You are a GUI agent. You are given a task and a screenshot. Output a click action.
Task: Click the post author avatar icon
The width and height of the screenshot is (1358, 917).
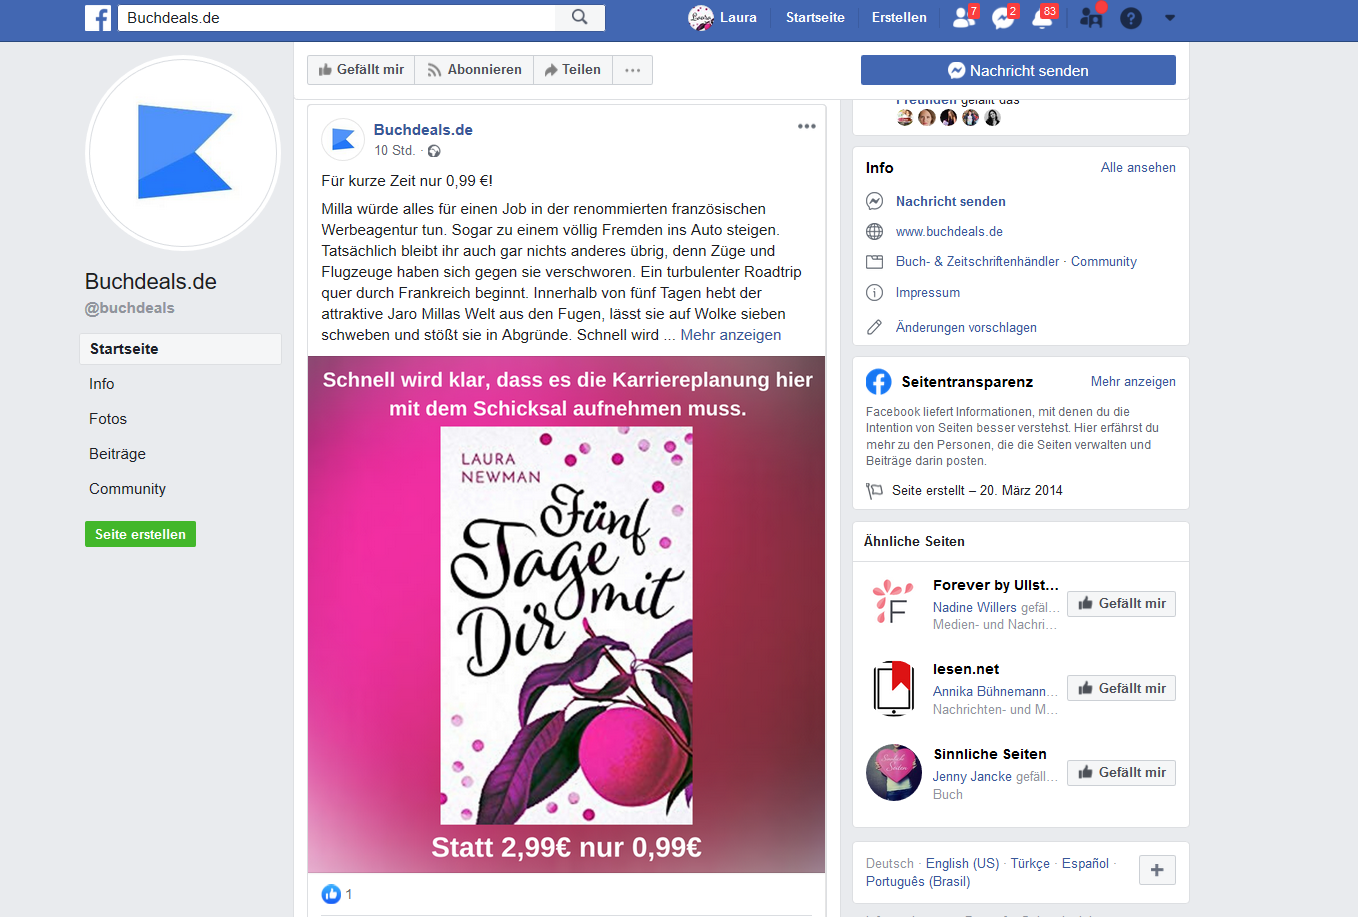pos(343,139)
